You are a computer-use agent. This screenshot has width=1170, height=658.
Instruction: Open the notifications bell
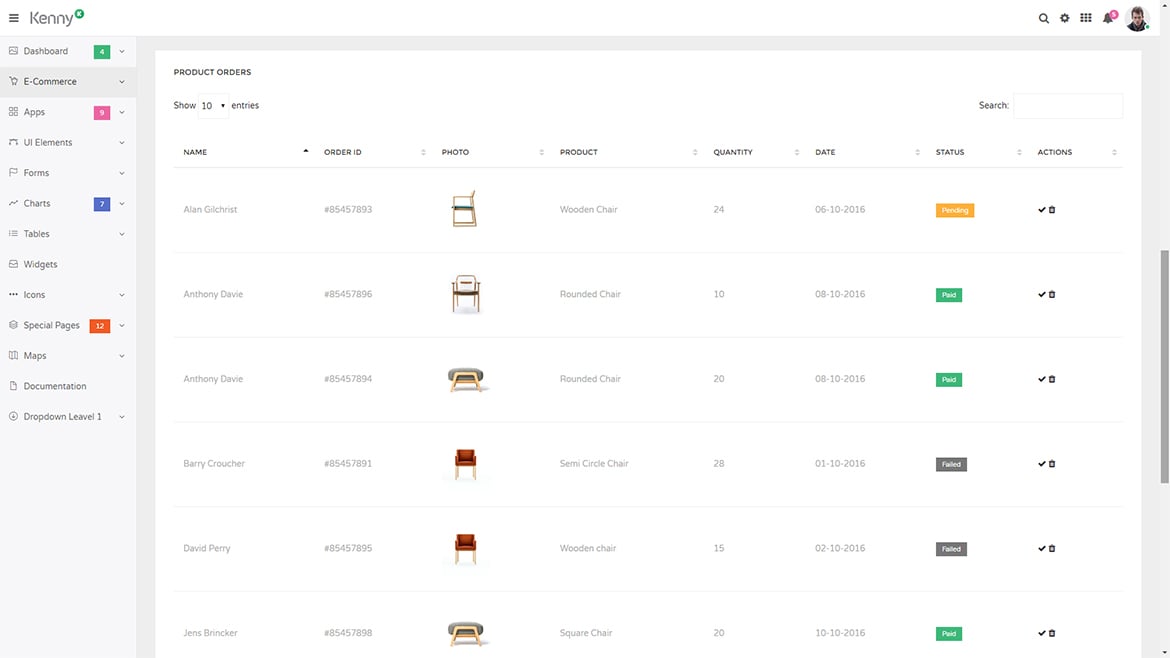(x=1108, y=17)
